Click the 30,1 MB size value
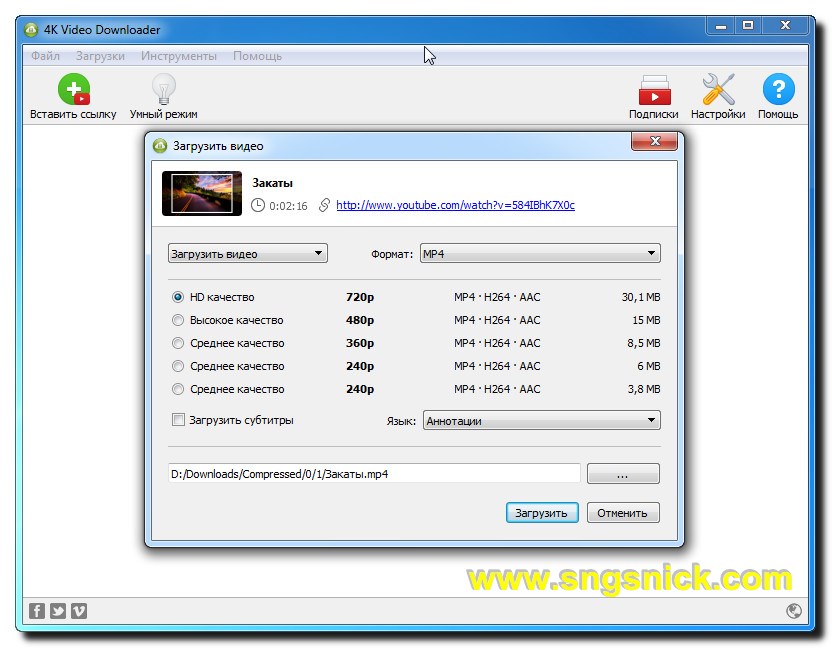 pos(641,297)
